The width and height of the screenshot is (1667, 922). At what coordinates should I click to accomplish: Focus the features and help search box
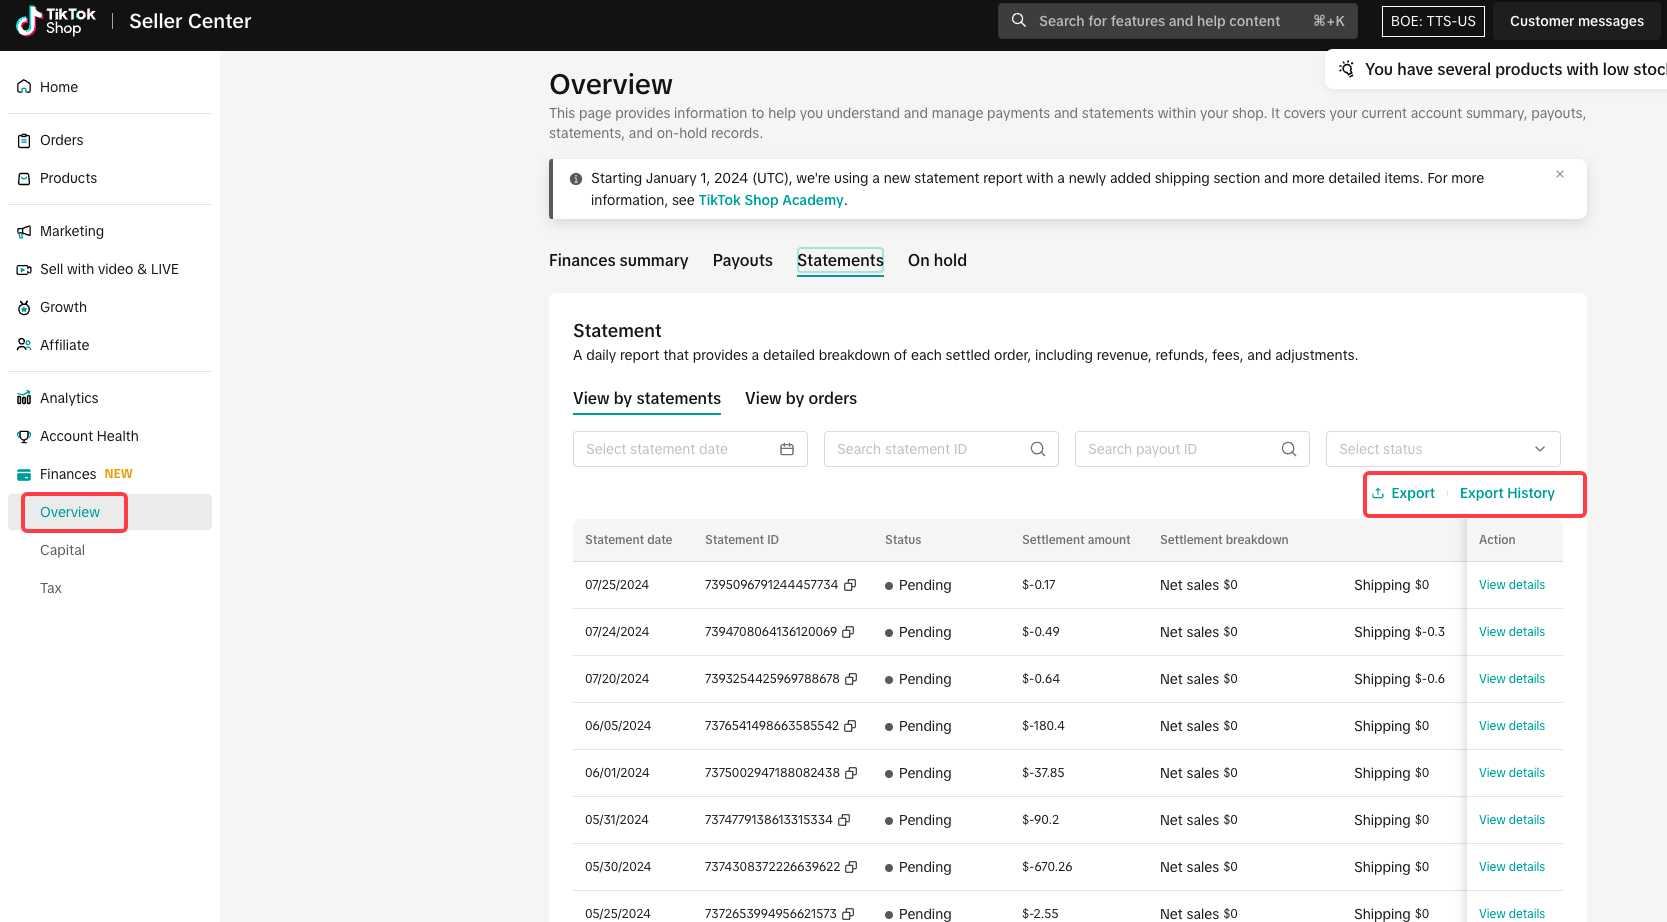[x=1177, y=21]
